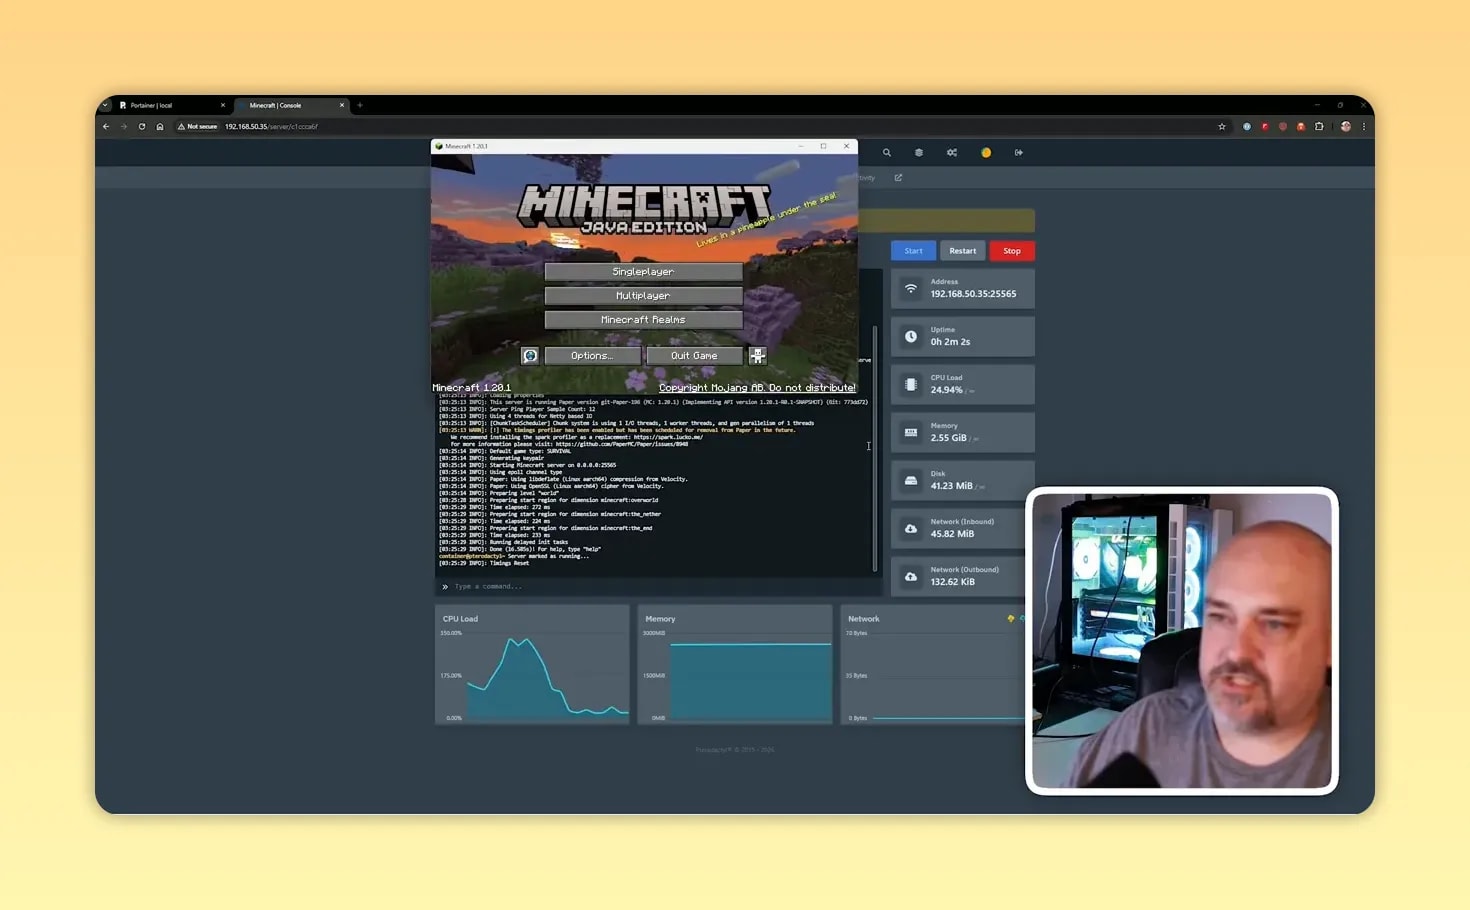Click the yellow inbound legend icon on Network chart
Screen dimensions: 1470x910
(1011, 619)
